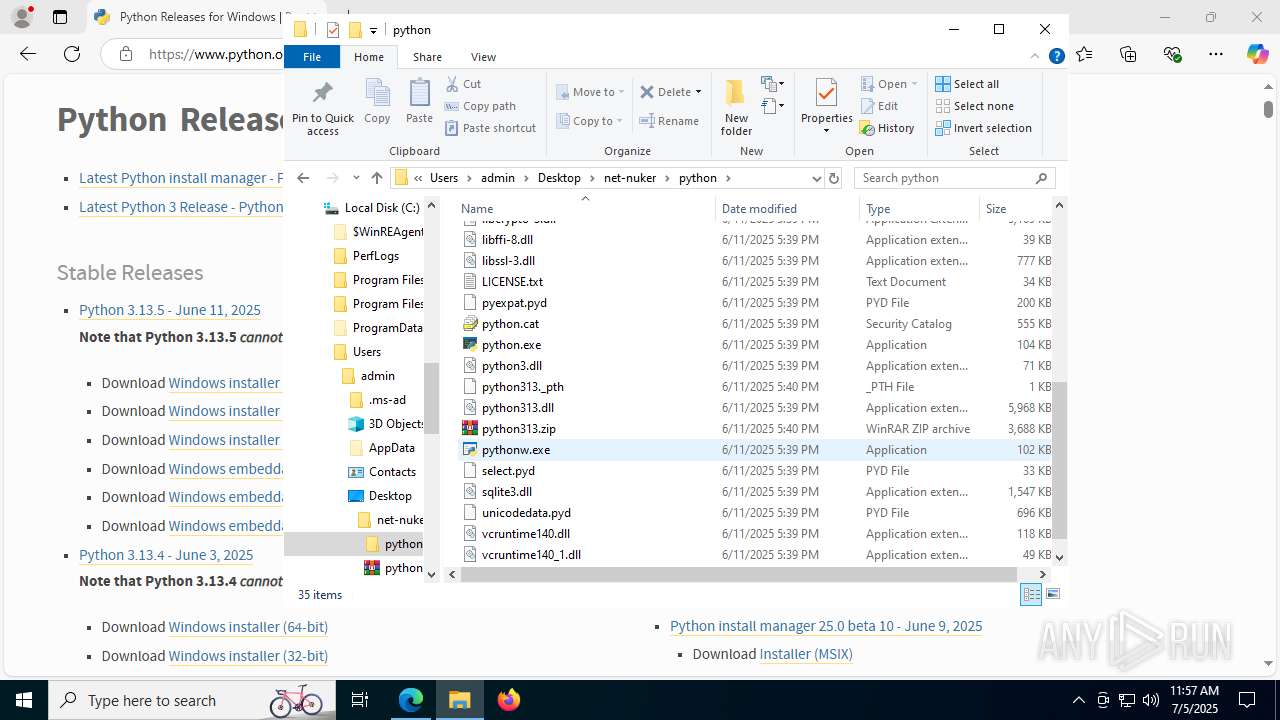
Task: Switch to the Share ribbon tab
Action: (x=427, y=57)
